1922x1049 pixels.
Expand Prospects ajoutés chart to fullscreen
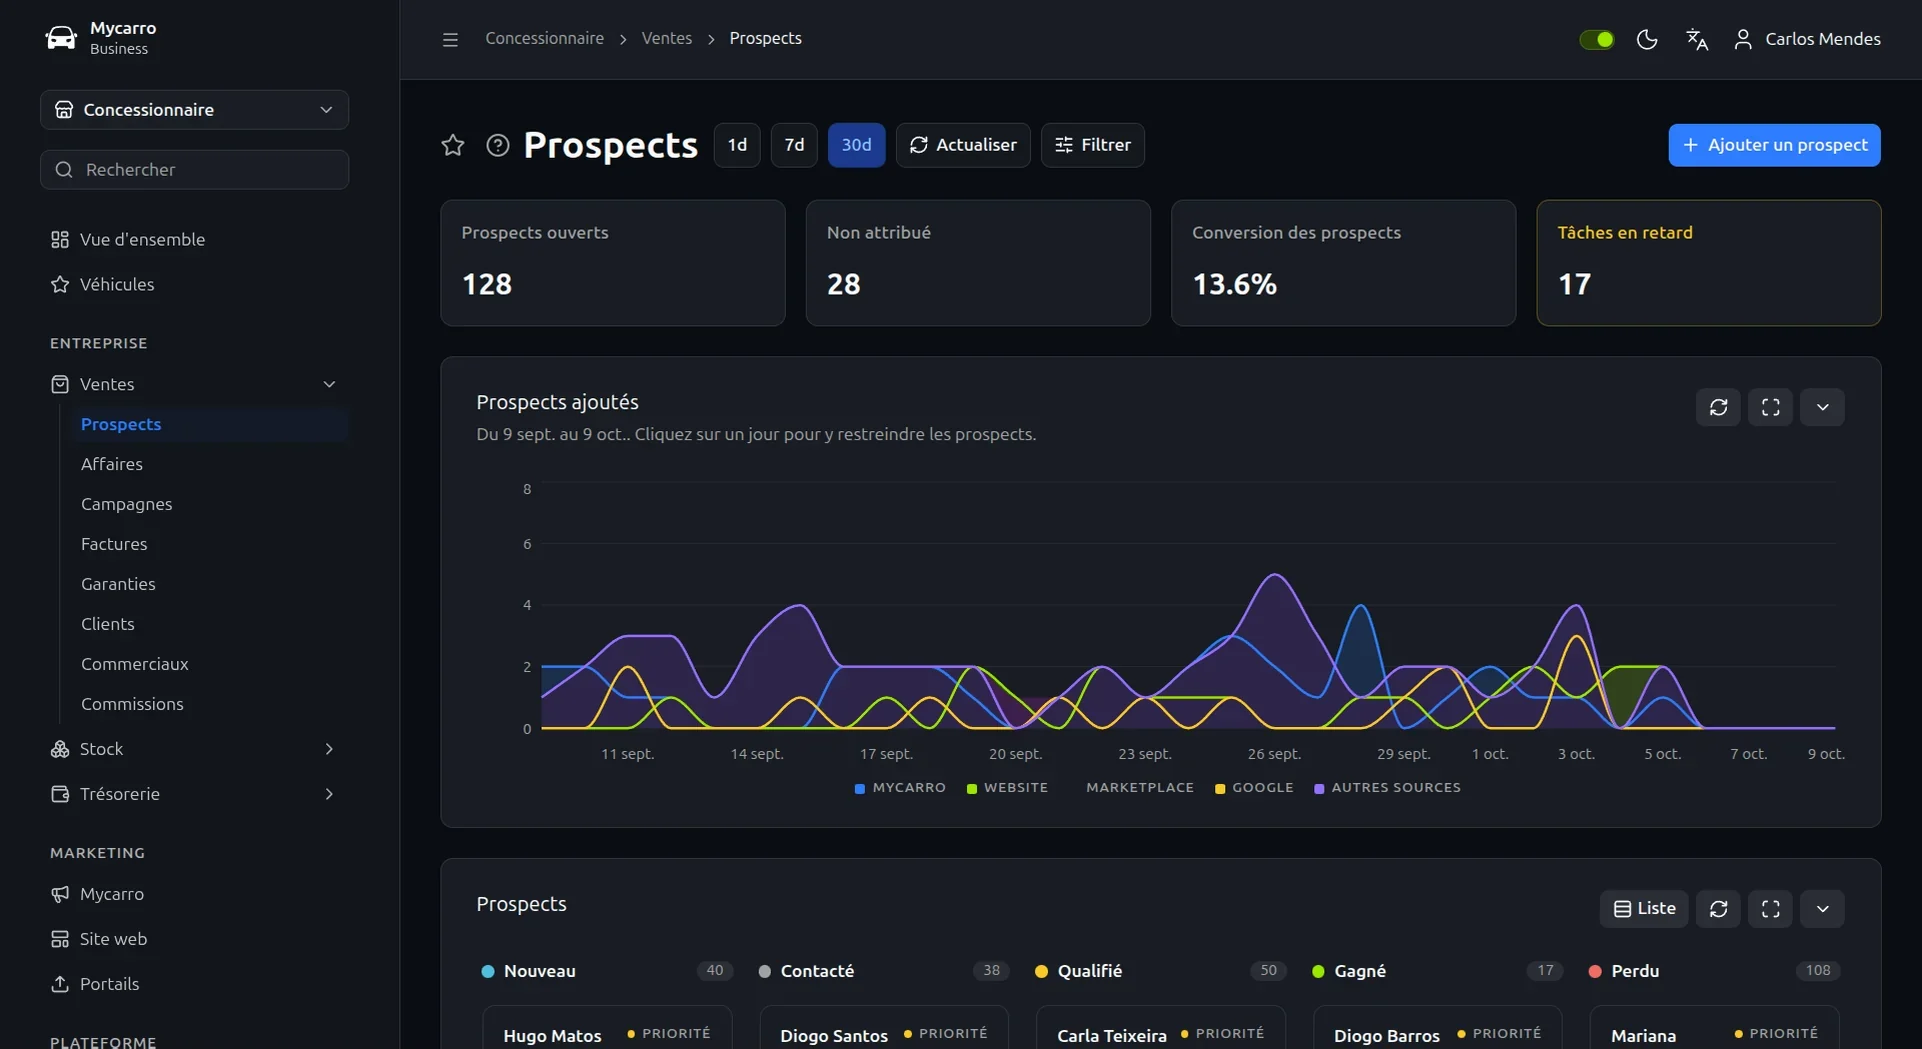(x=1770, y=407)
